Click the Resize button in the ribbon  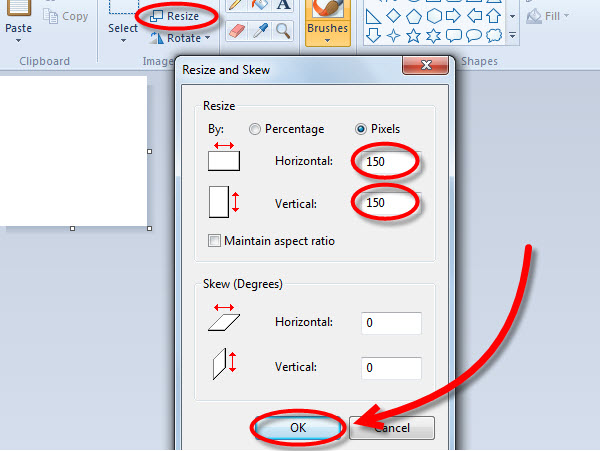tap(174, 17)
